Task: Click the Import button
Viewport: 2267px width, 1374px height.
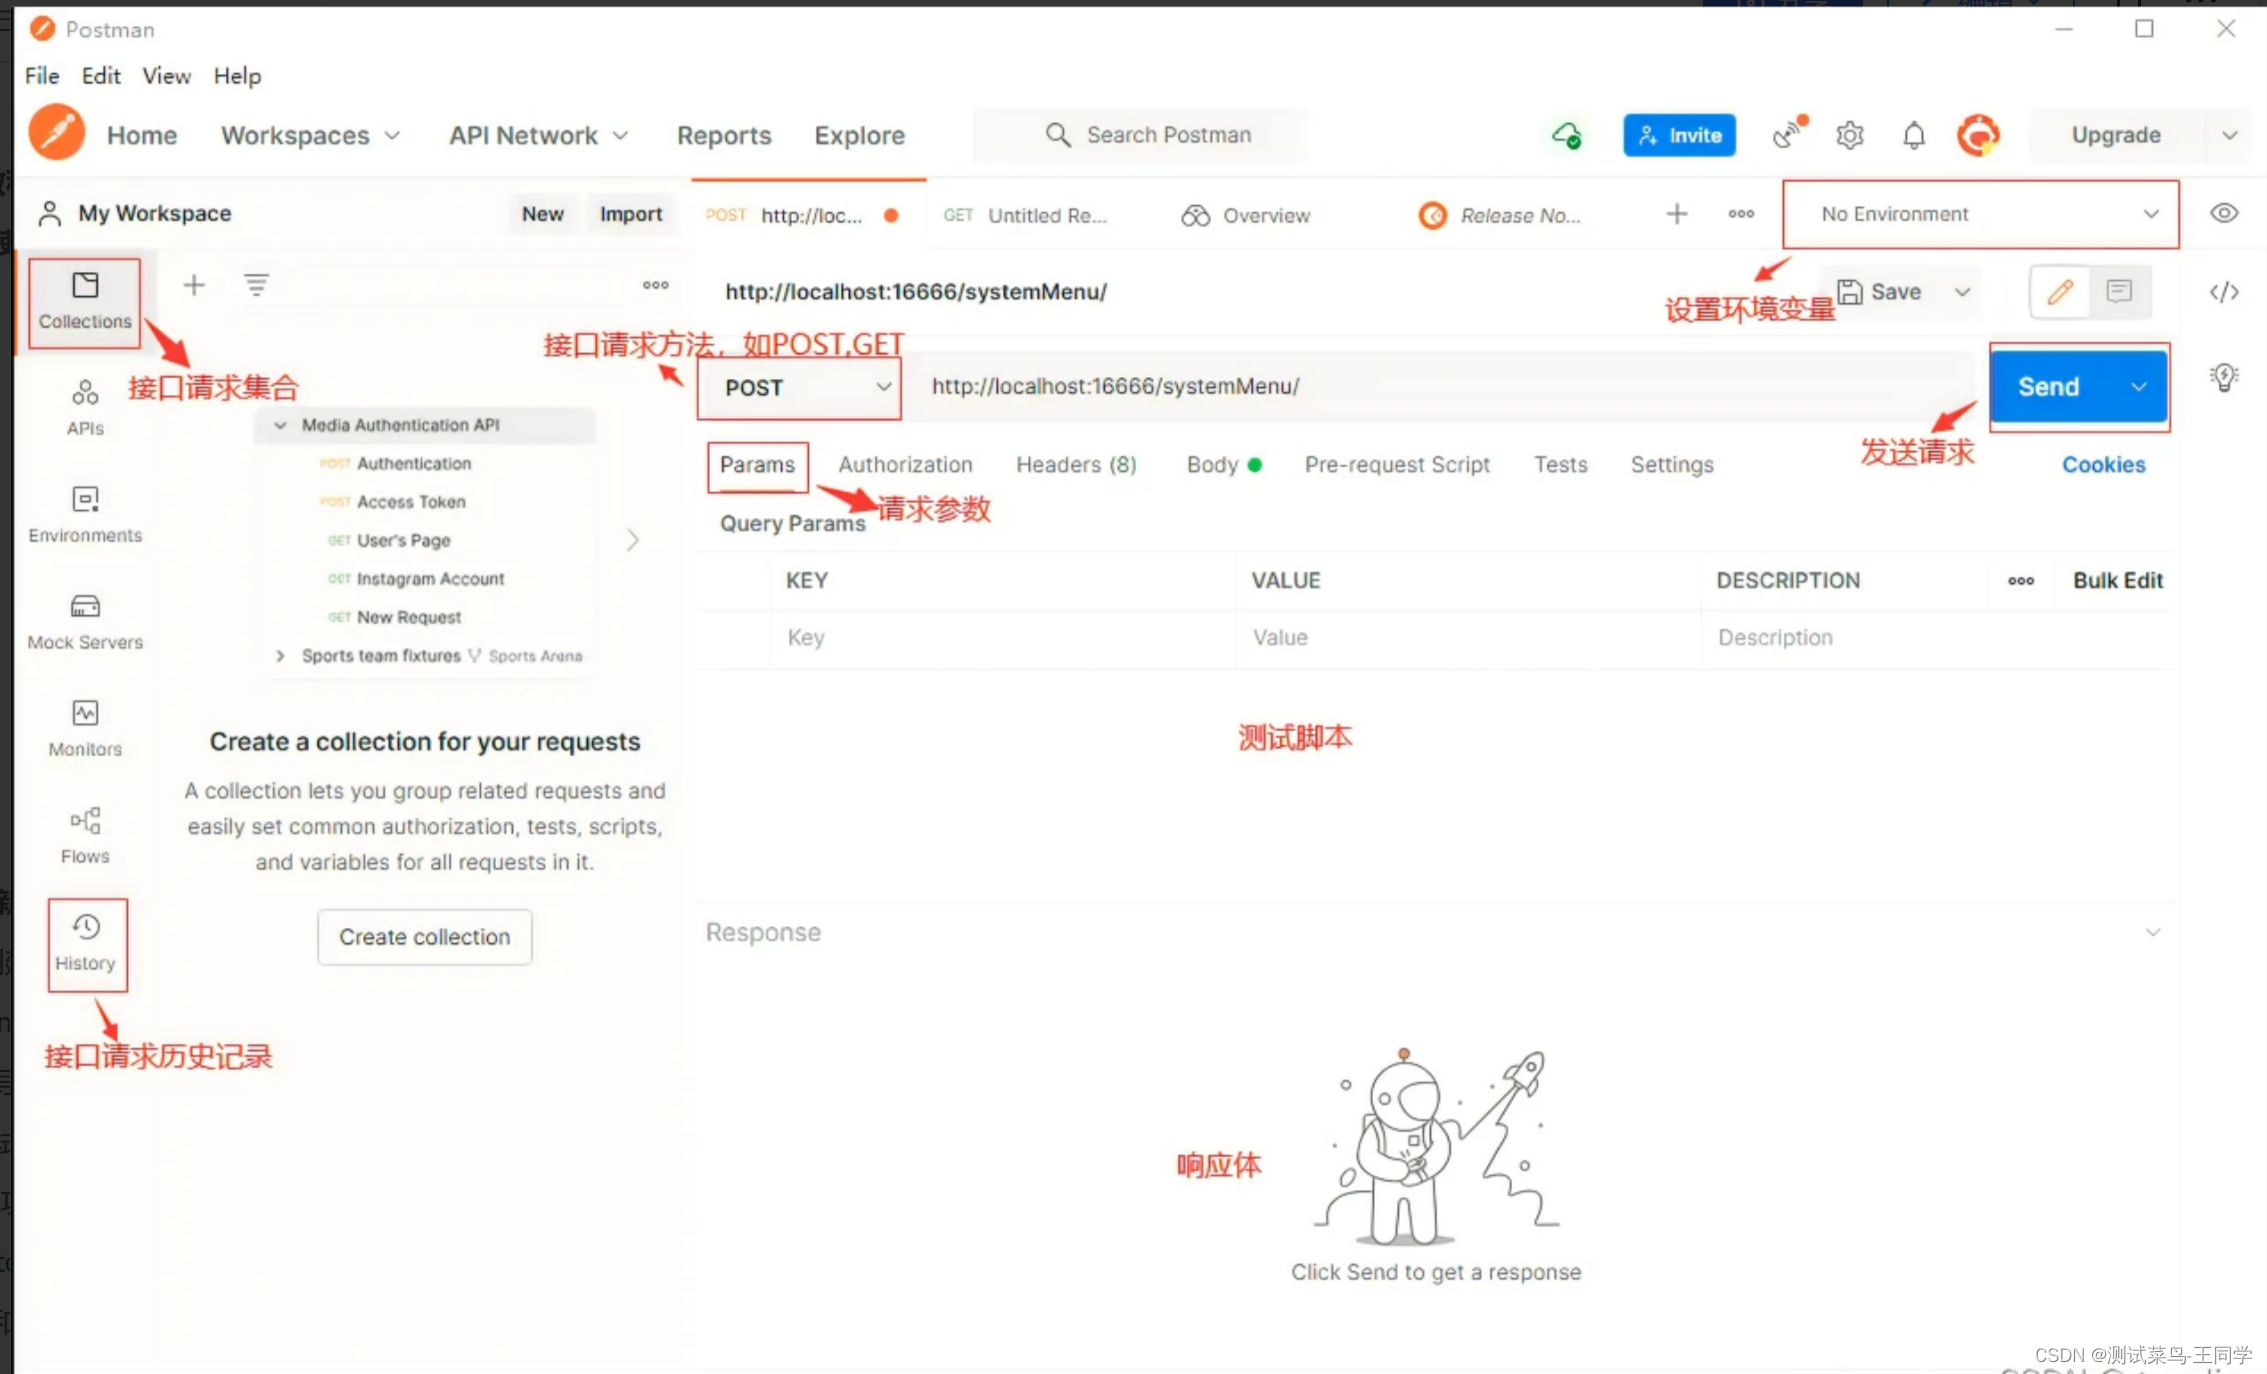Action: pos(631,214)
